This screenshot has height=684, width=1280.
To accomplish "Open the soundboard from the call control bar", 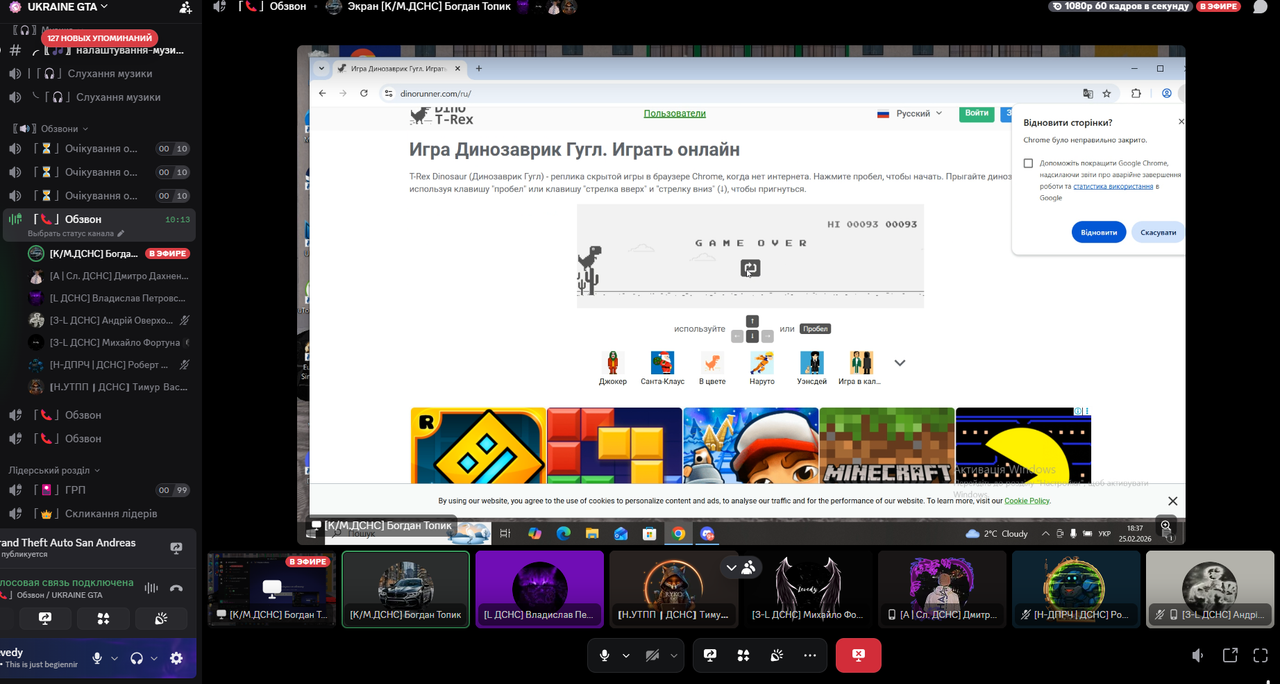I will (776, 655).
